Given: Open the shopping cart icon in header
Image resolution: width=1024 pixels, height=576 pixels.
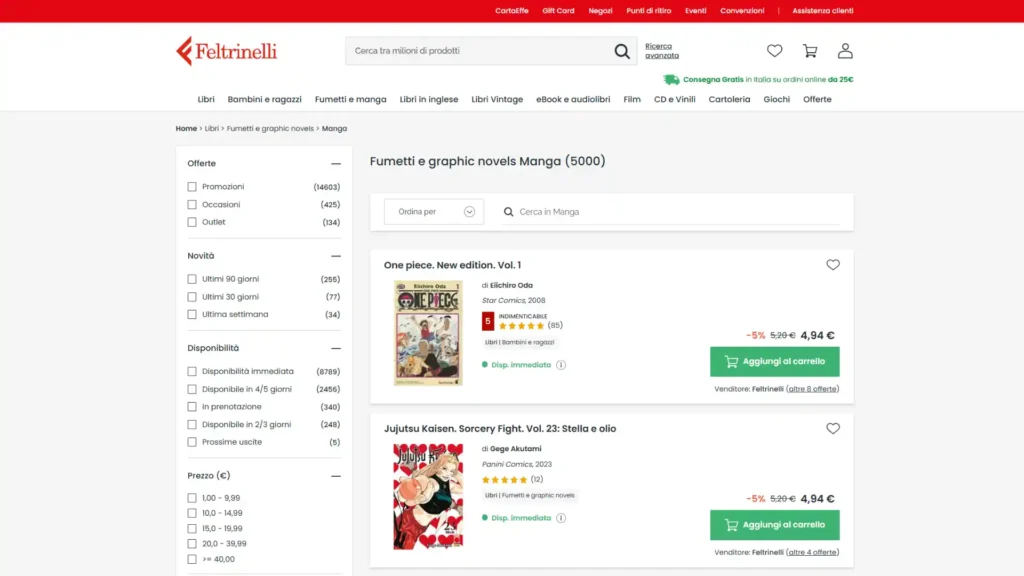Looking at the screenshot, I should point(810,50).
